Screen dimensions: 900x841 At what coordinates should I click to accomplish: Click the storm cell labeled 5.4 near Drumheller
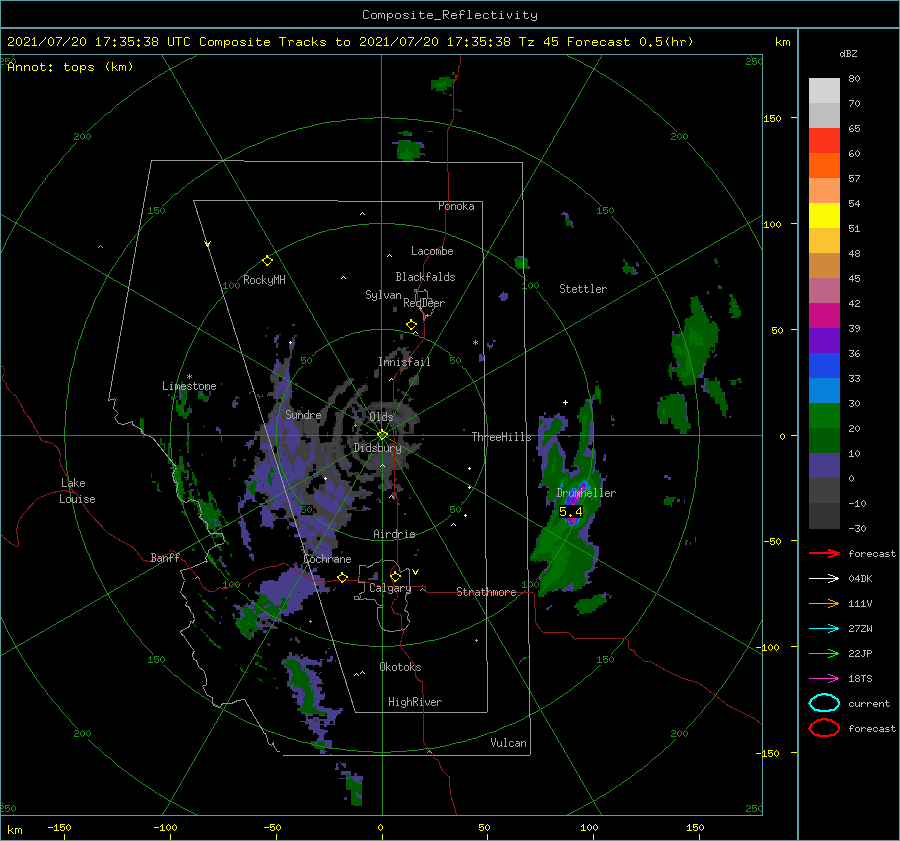(x=571, y=511)
